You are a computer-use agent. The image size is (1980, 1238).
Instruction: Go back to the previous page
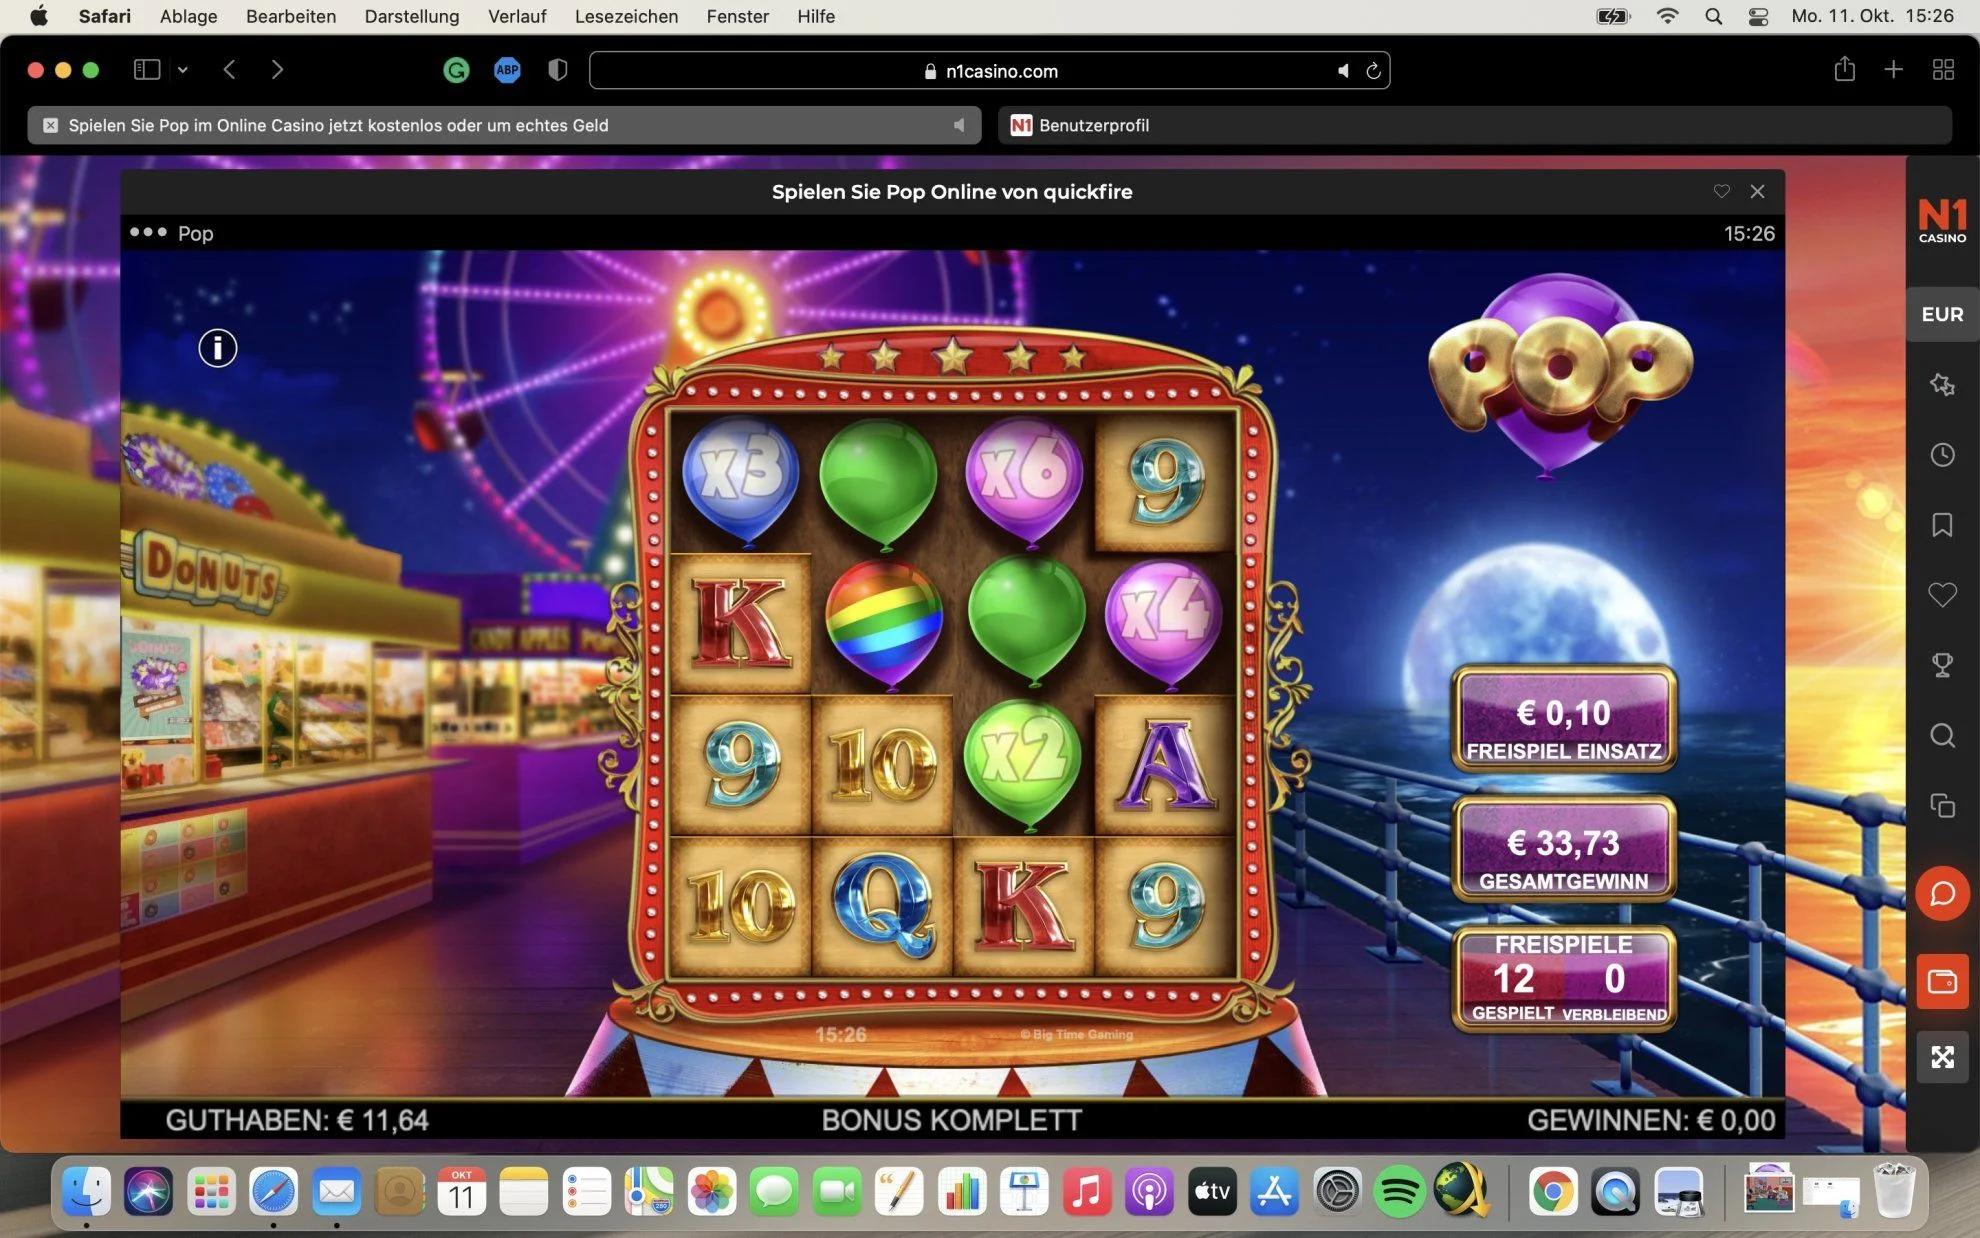tap(230, 69)
